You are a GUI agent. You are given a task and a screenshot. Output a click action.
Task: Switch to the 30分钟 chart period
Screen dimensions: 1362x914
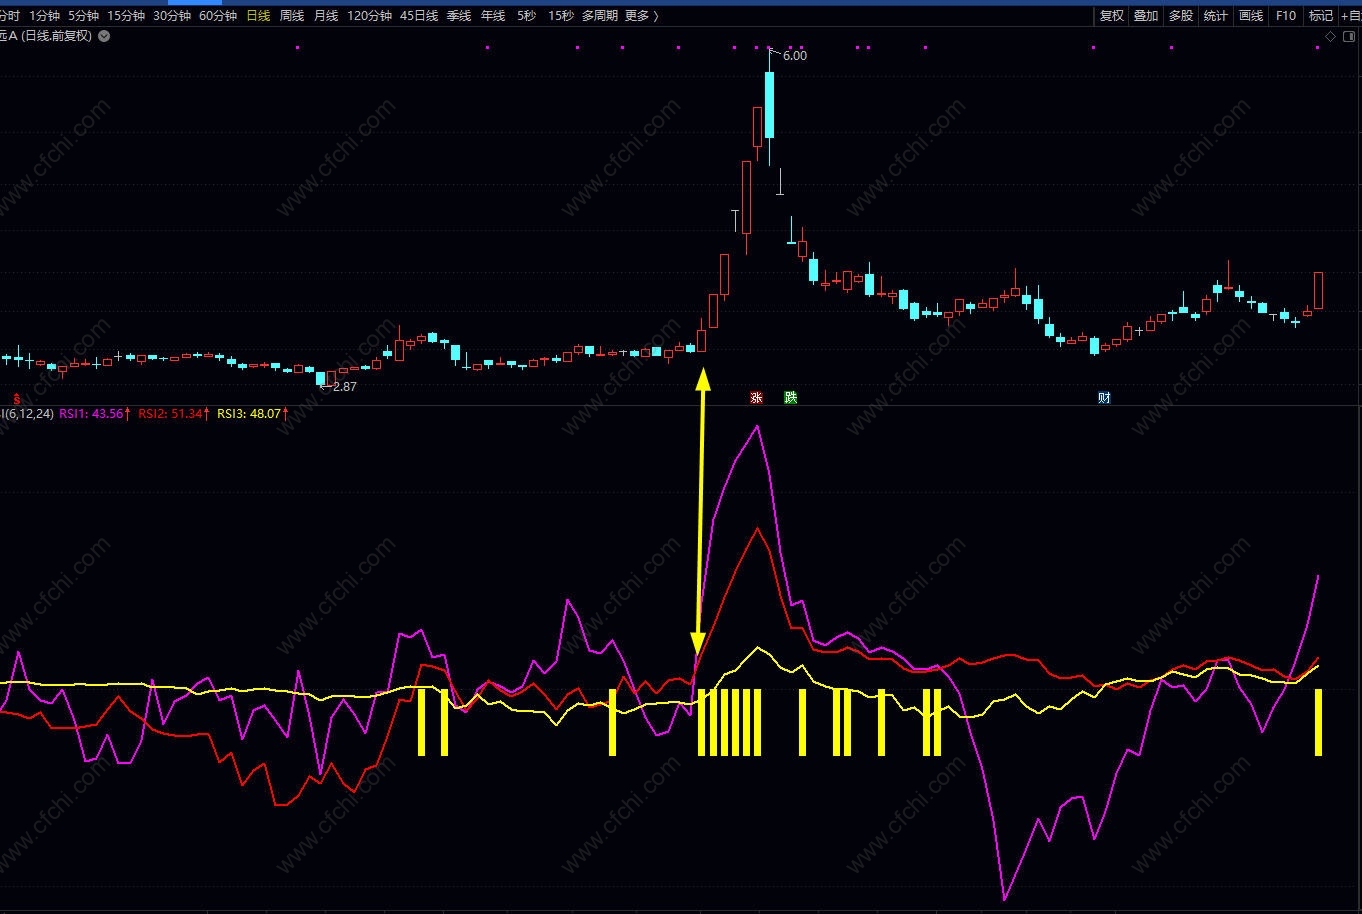click(x=172, y=16)
